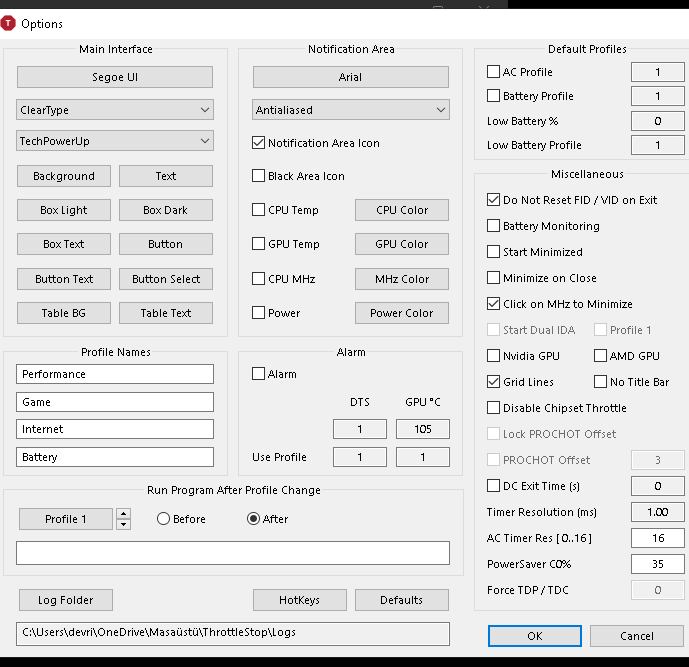Click the program path field under Profile 1

pos(233,553)
